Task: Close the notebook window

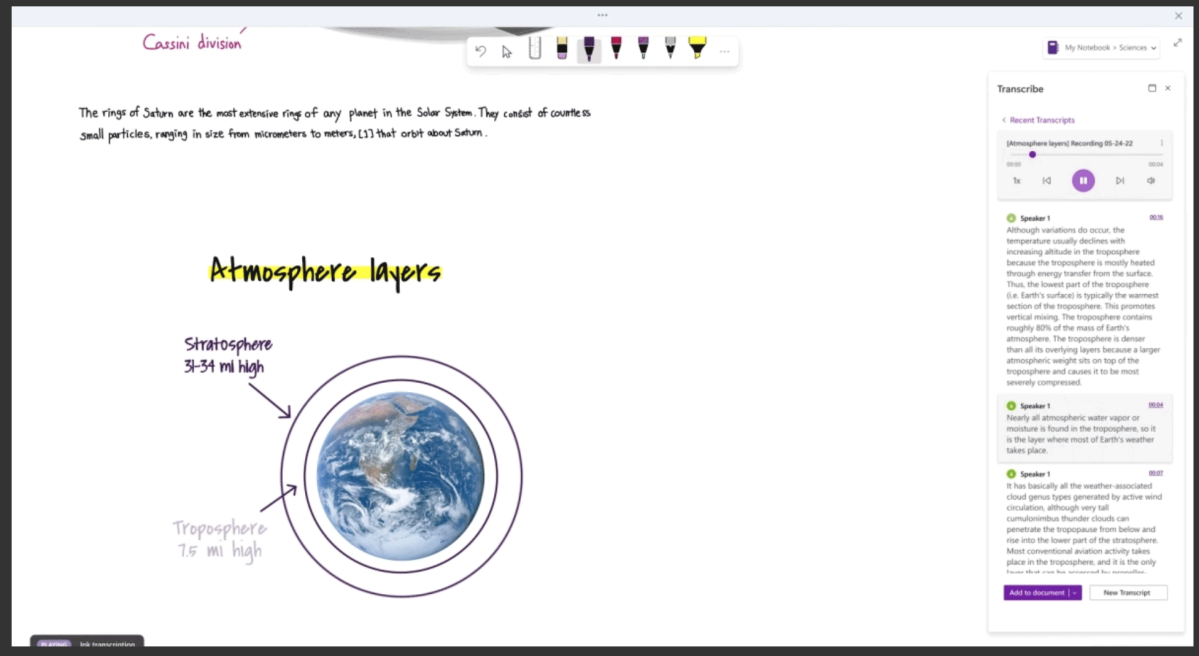Action: click(1178, 15)
